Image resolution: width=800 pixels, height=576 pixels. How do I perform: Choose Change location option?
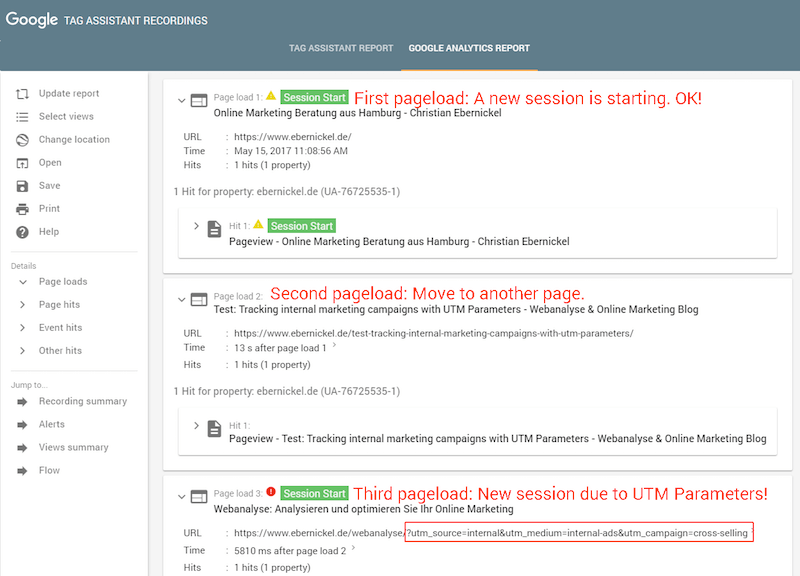tap(74, 139)
